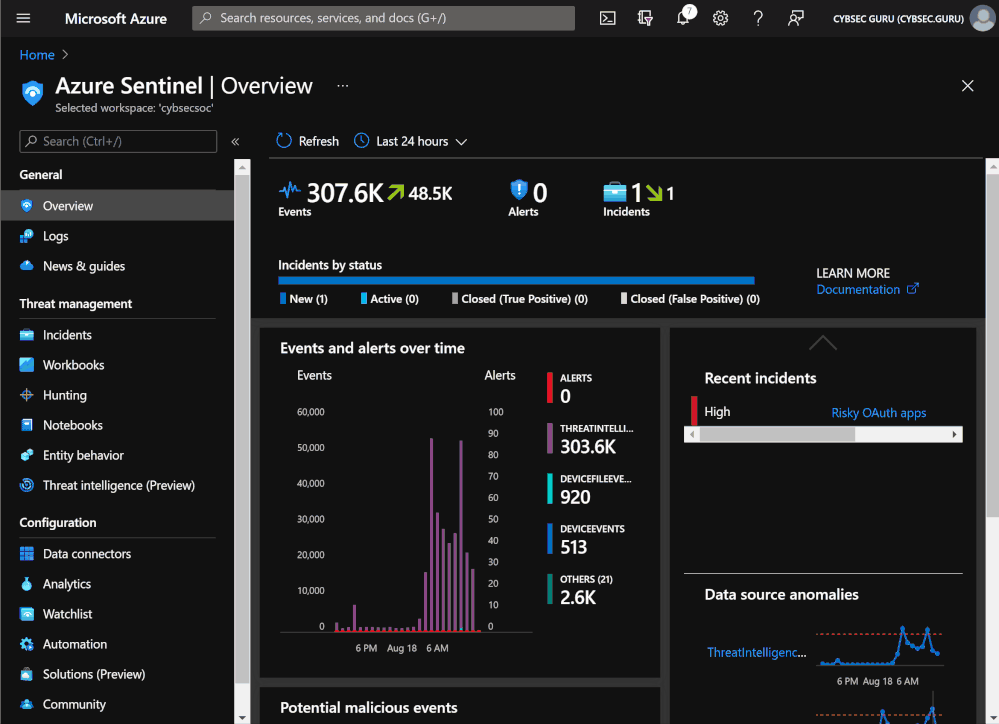Select Overview in the General menu
This screenshot has height=724, width=999.
[117, 206]
